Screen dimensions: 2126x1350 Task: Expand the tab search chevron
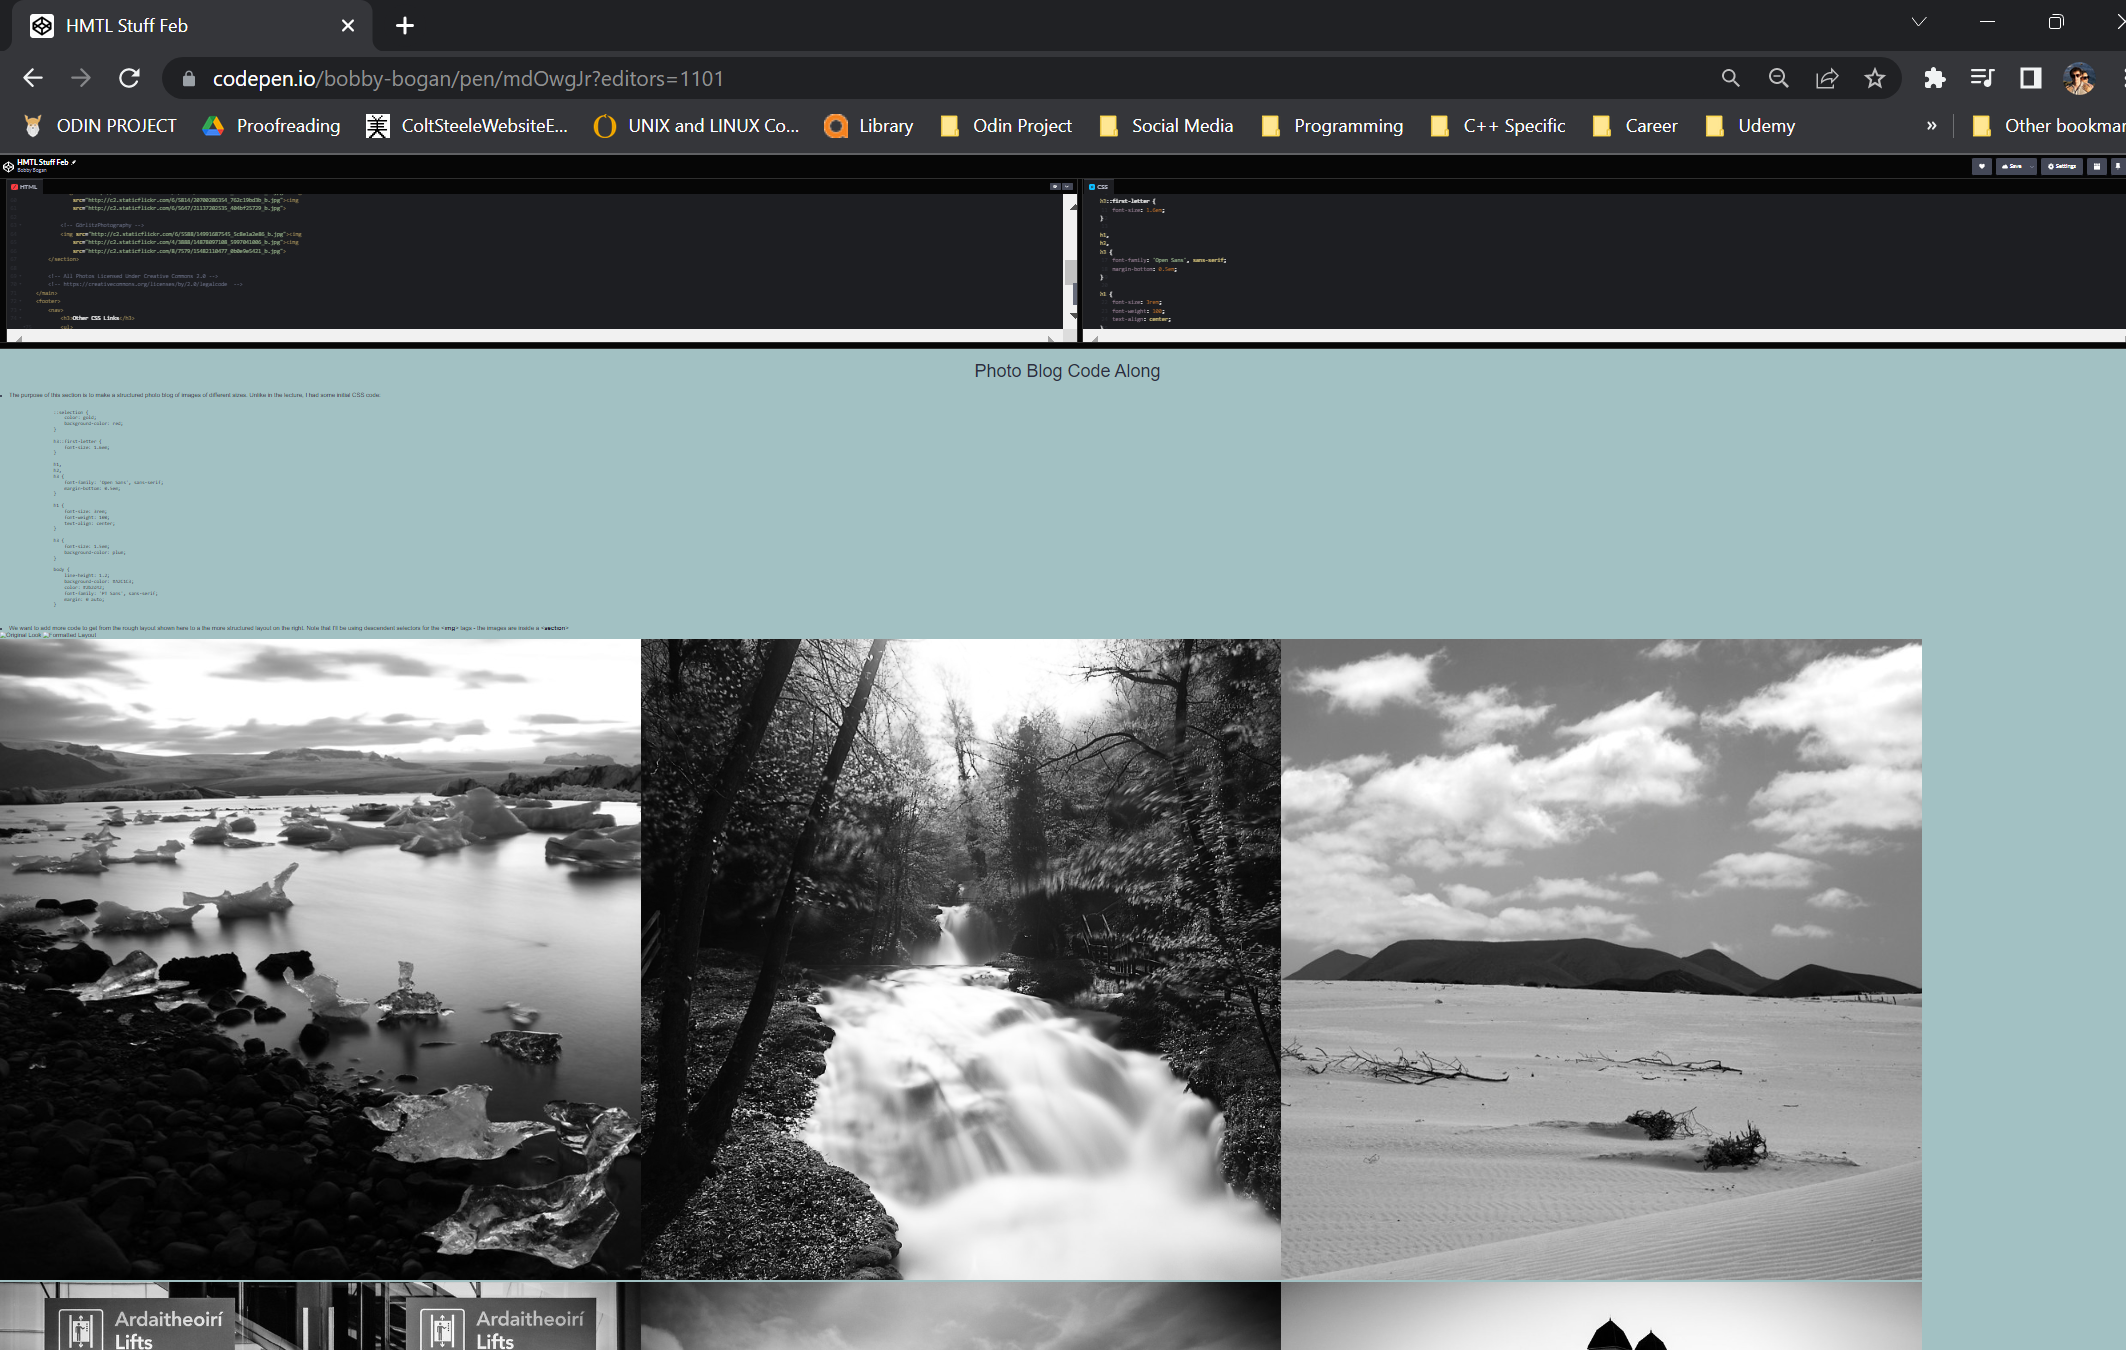[1919, 22]
